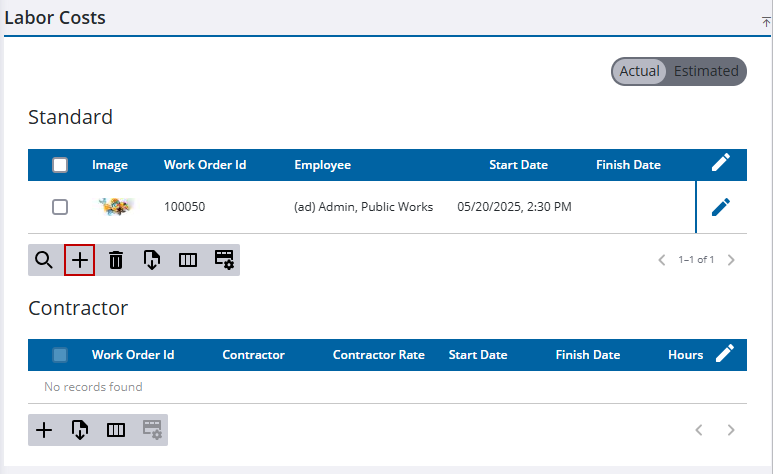Sort Standard table by Employee column
This screenshot has height=474, width=773.
(x=322, y=165)
